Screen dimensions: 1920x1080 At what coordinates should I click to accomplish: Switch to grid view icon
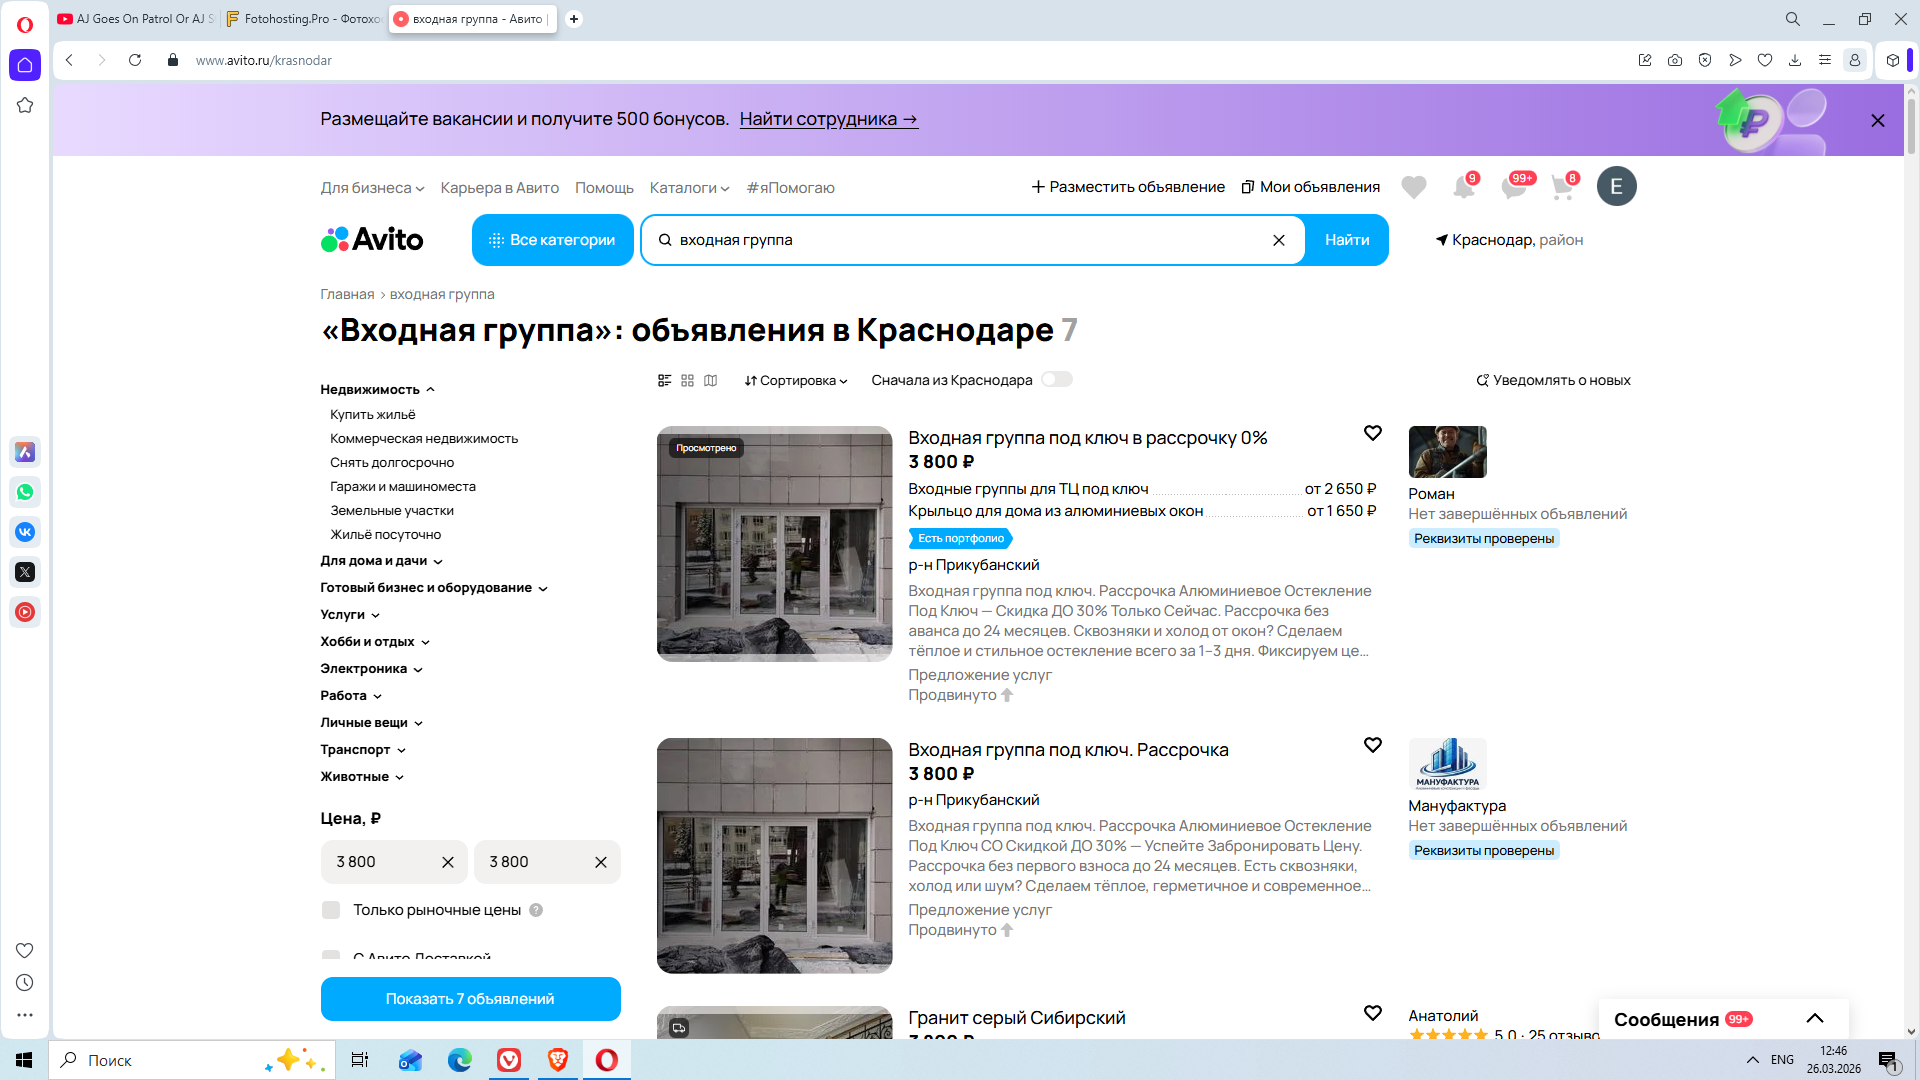(687, 381)
